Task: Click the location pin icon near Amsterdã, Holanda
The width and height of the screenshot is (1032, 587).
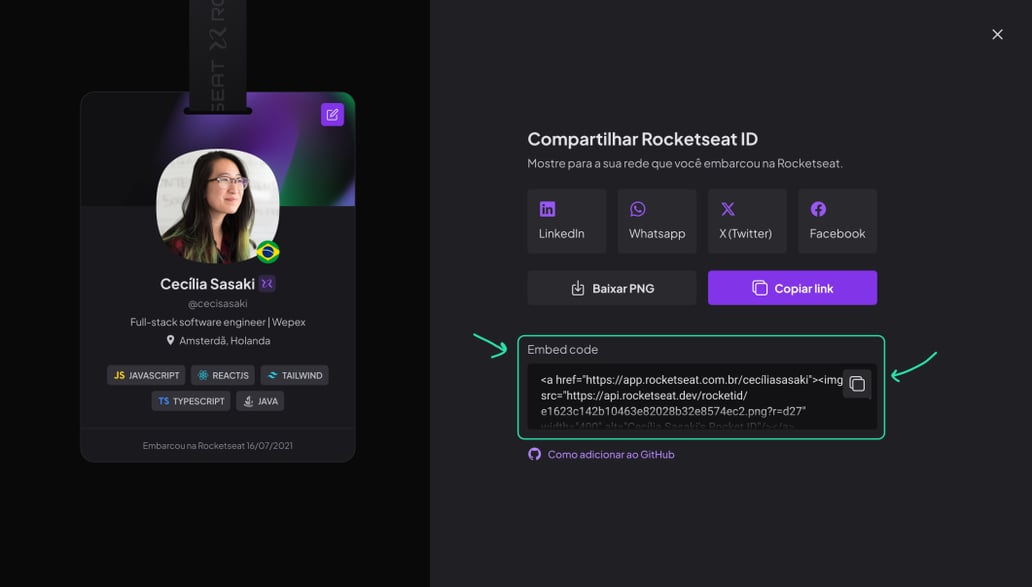Action: coord(171,340)
